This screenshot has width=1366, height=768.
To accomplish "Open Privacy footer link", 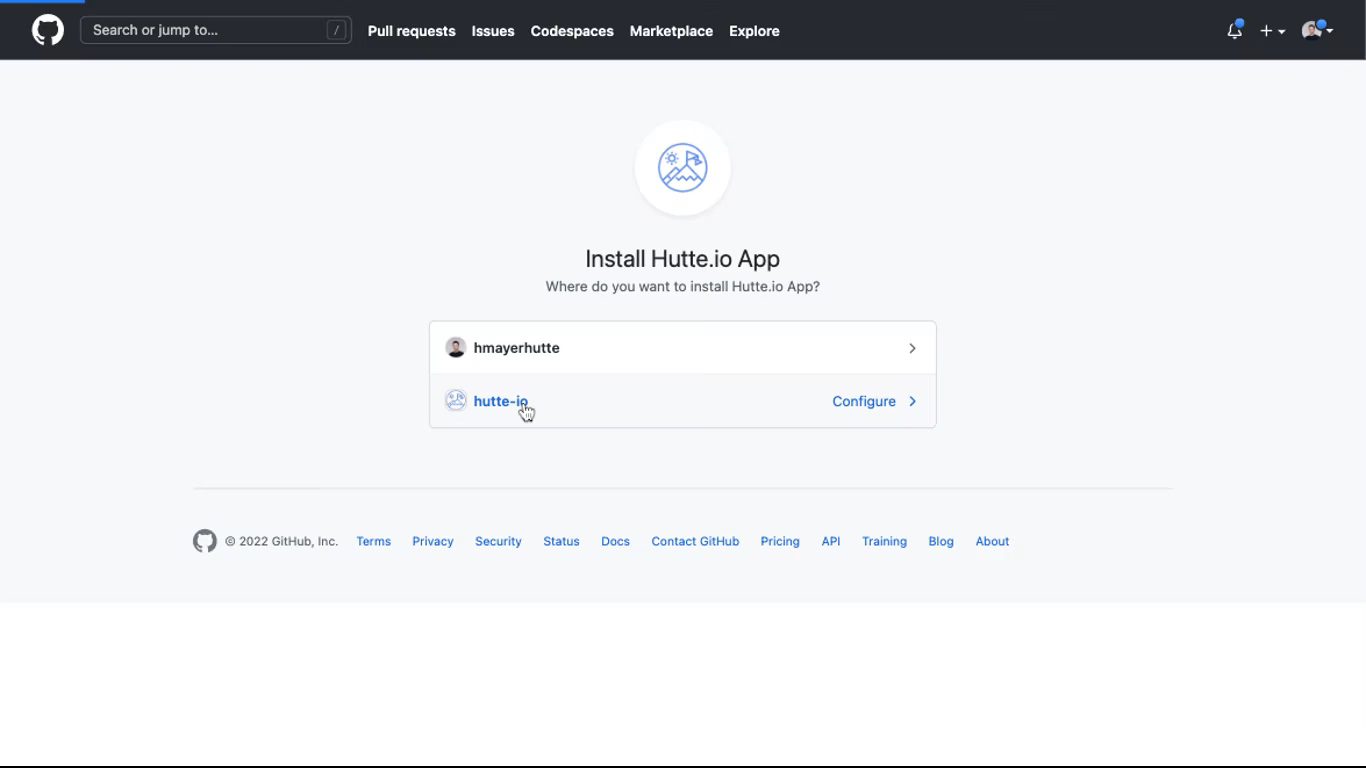I will pyautogui.click(x=433, y=541).
